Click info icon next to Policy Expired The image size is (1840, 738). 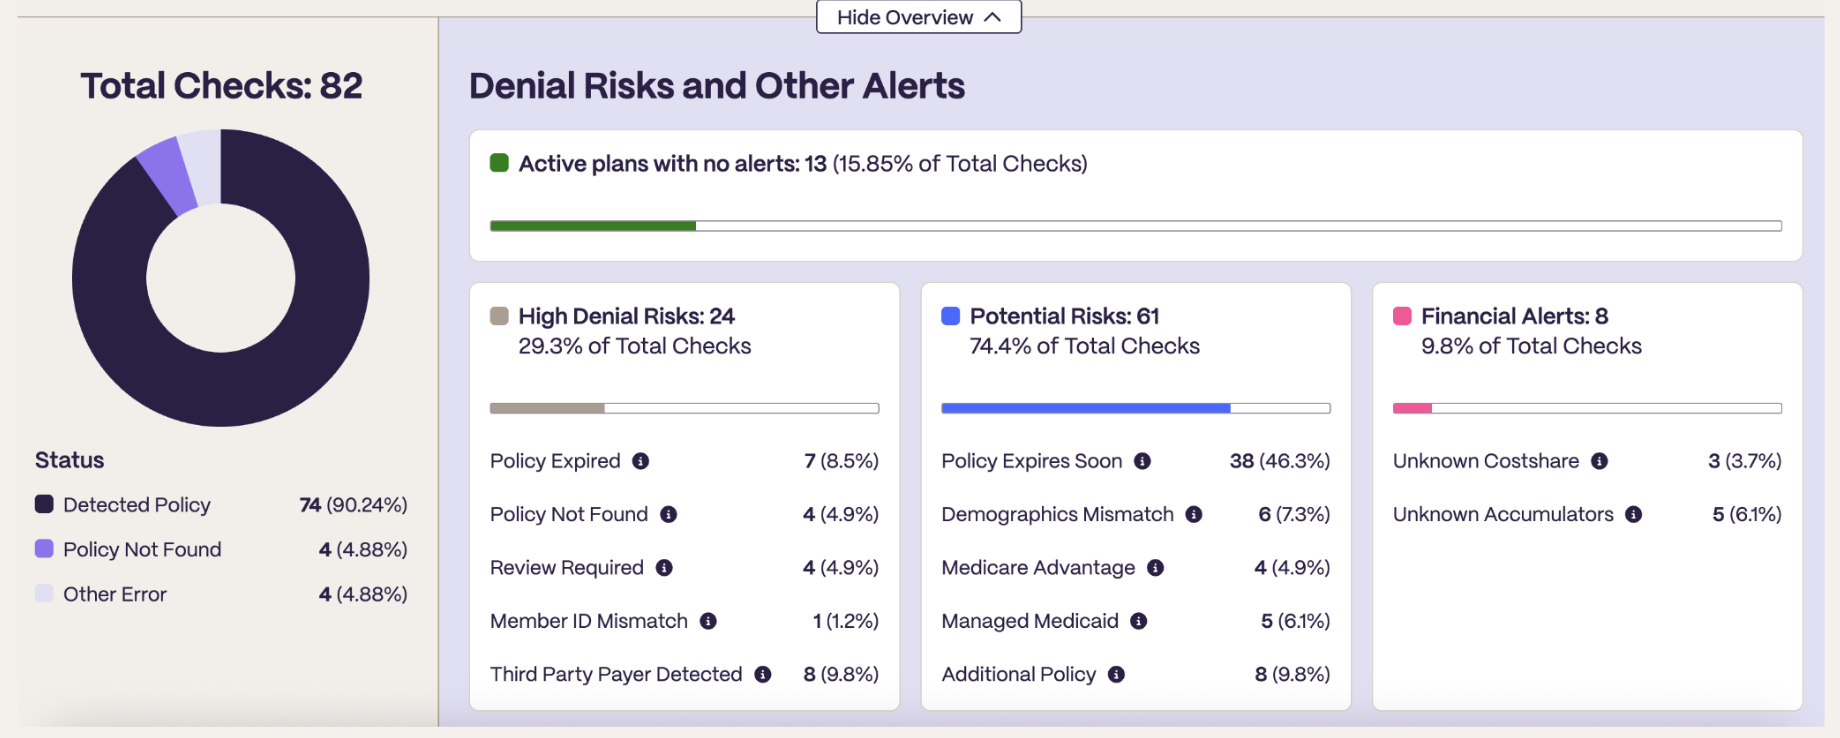tap(641, 461)
